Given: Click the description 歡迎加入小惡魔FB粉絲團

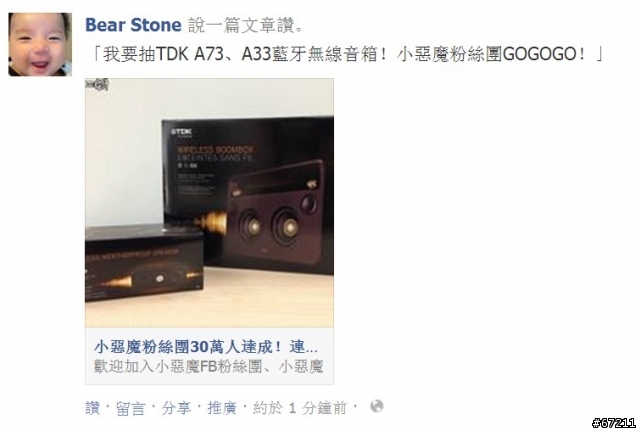Looking at the screenshot, I should click(x=209, y=367).
